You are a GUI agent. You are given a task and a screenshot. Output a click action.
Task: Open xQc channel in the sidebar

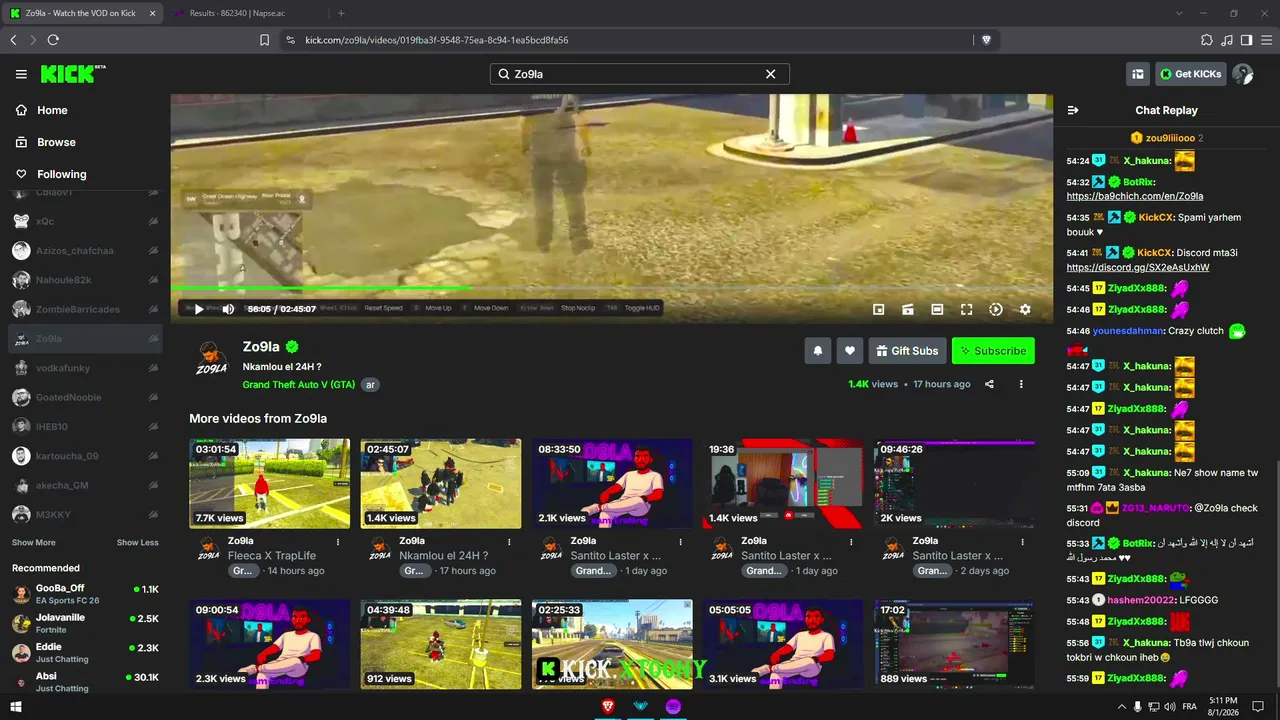point(85,221)
